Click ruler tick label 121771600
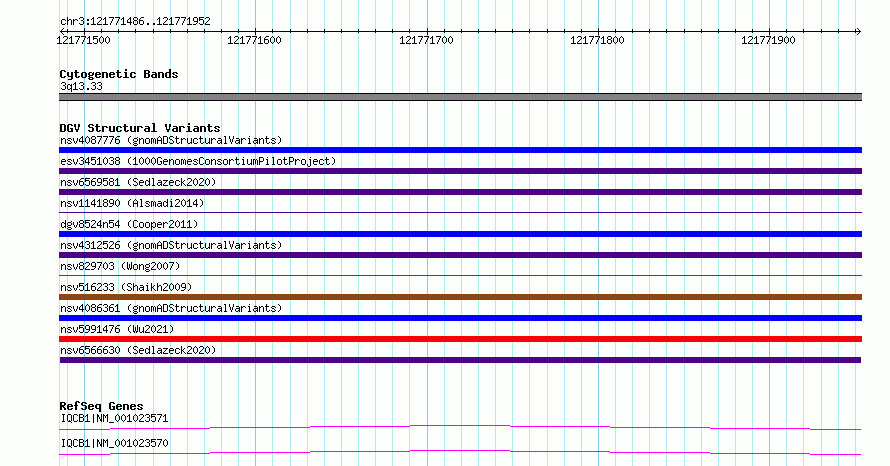This screenshot has height=466, width=890. click(x=254, y=40)
